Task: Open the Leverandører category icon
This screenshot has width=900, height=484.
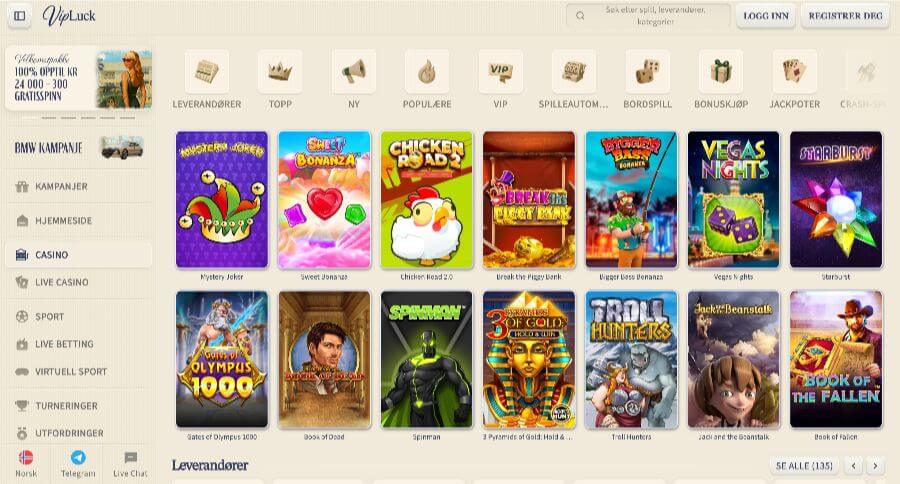Action: 207,72
